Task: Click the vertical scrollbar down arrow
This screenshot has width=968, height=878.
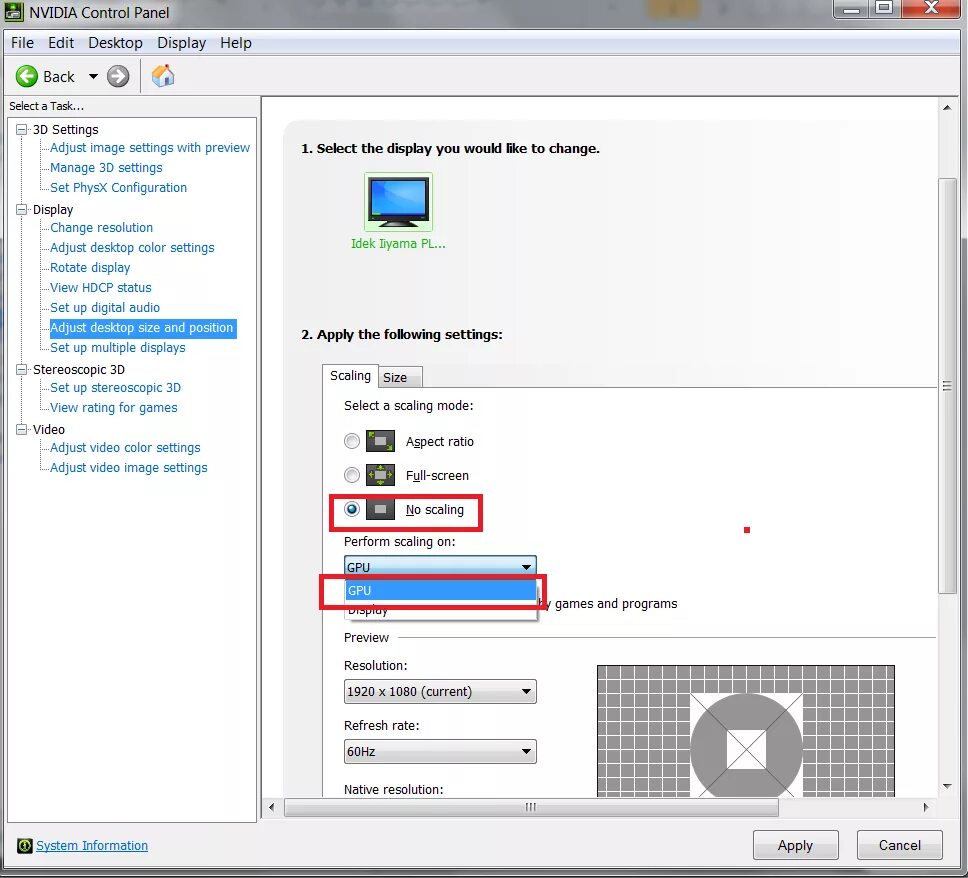Action: pos(947,786)
